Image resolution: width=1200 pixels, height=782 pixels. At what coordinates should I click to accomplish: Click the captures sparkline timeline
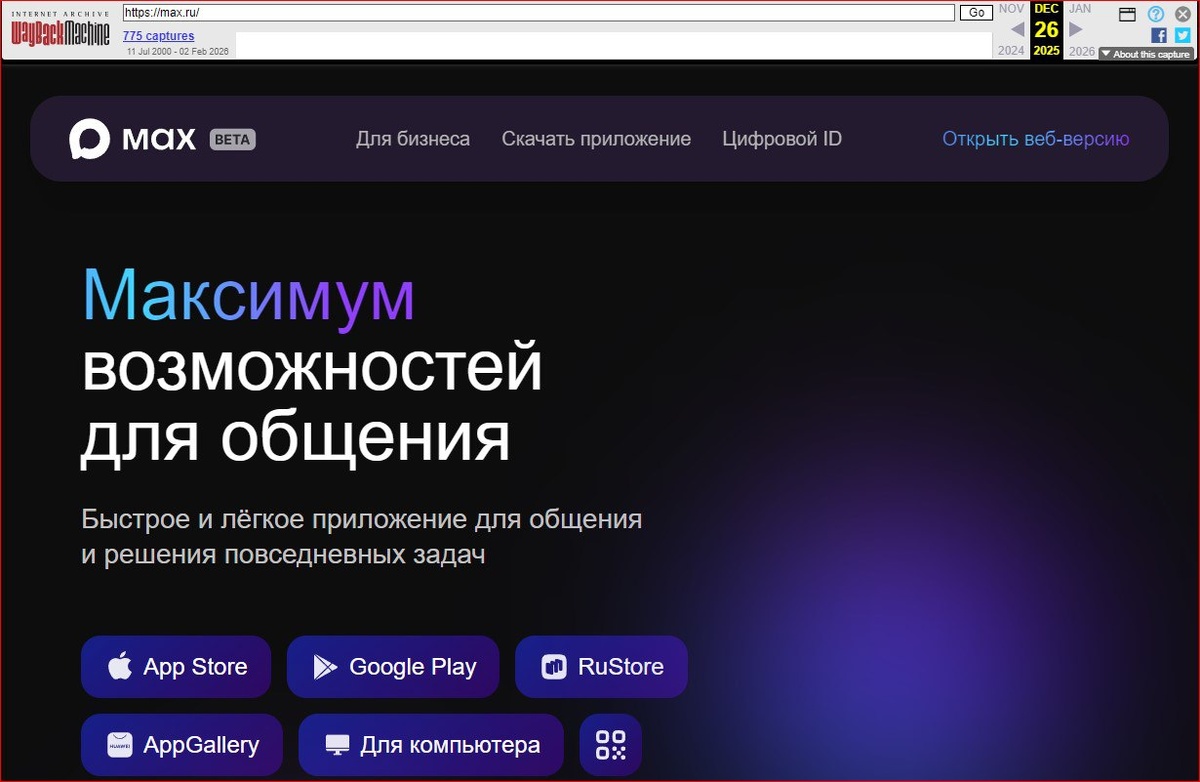(x=614, y=45)
